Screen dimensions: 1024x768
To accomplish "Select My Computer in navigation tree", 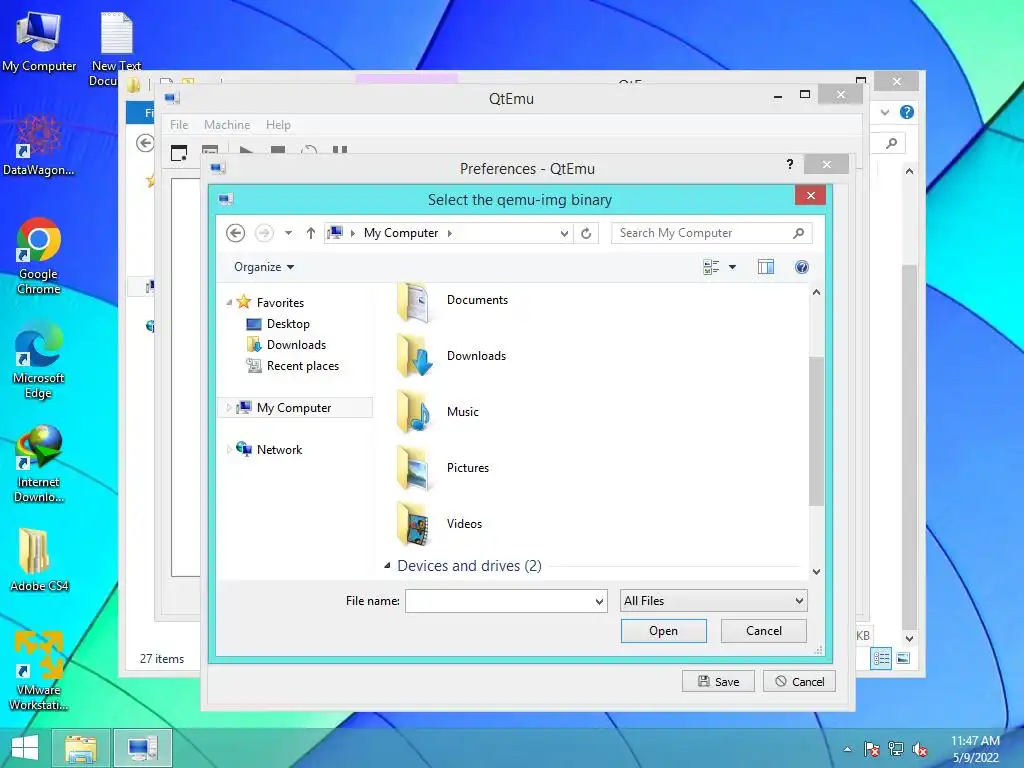I will click(x=295, y=408).
